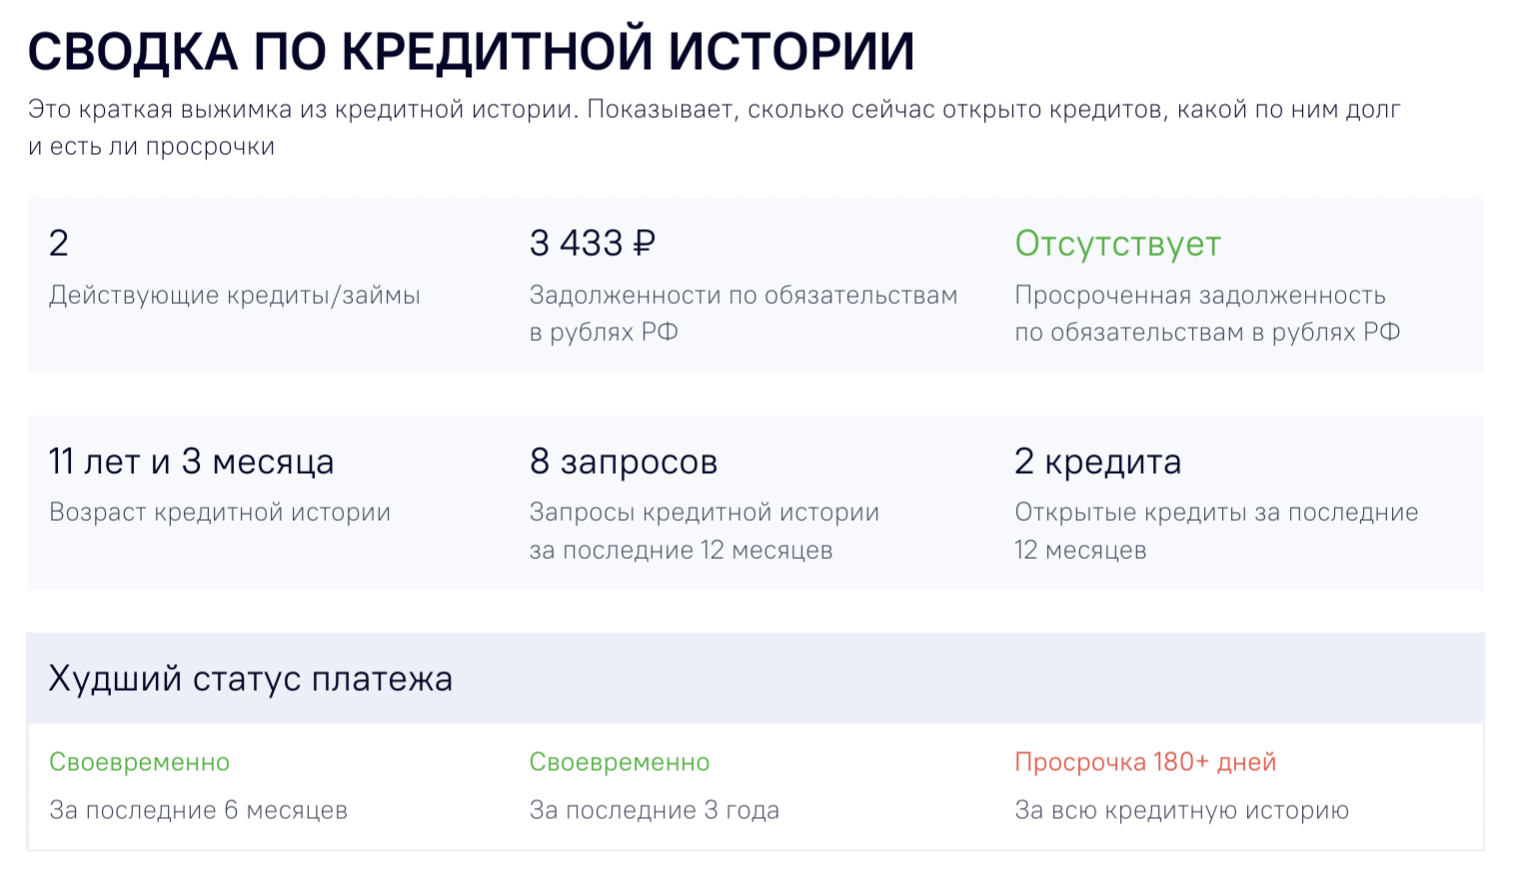The width and height of the screenshot is (1514, 888).
Task: Click the label 'Действующие кредиты/займы'
Action: pyautogui.click(x=234, y=295)
